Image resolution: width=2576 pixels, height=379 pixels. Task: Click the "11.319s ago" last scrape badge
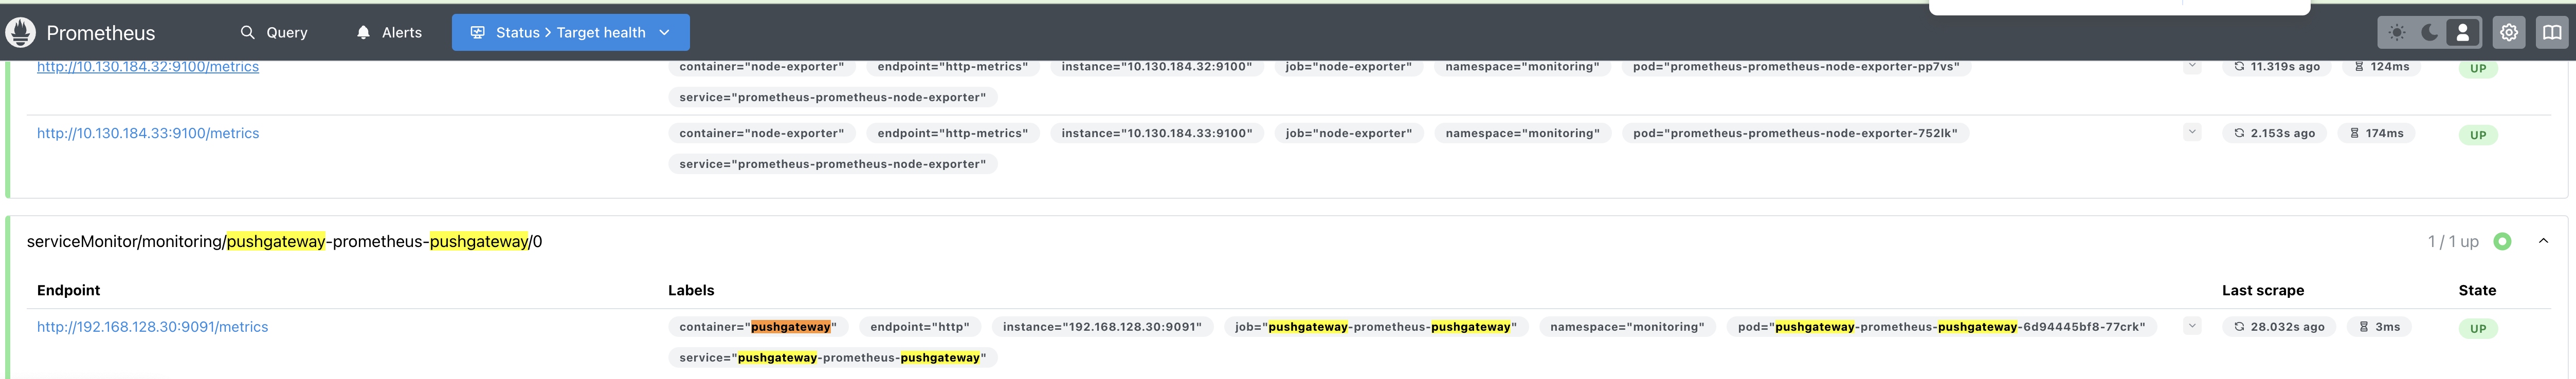(x=2276, y=66)
